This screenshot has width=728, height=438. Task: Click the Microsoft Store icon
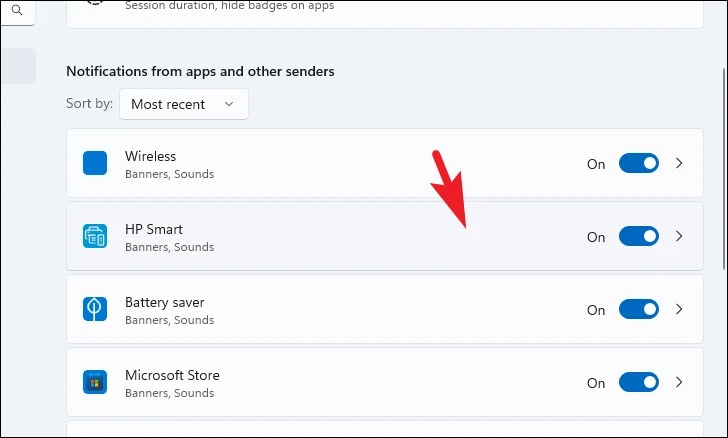[95, 382]
